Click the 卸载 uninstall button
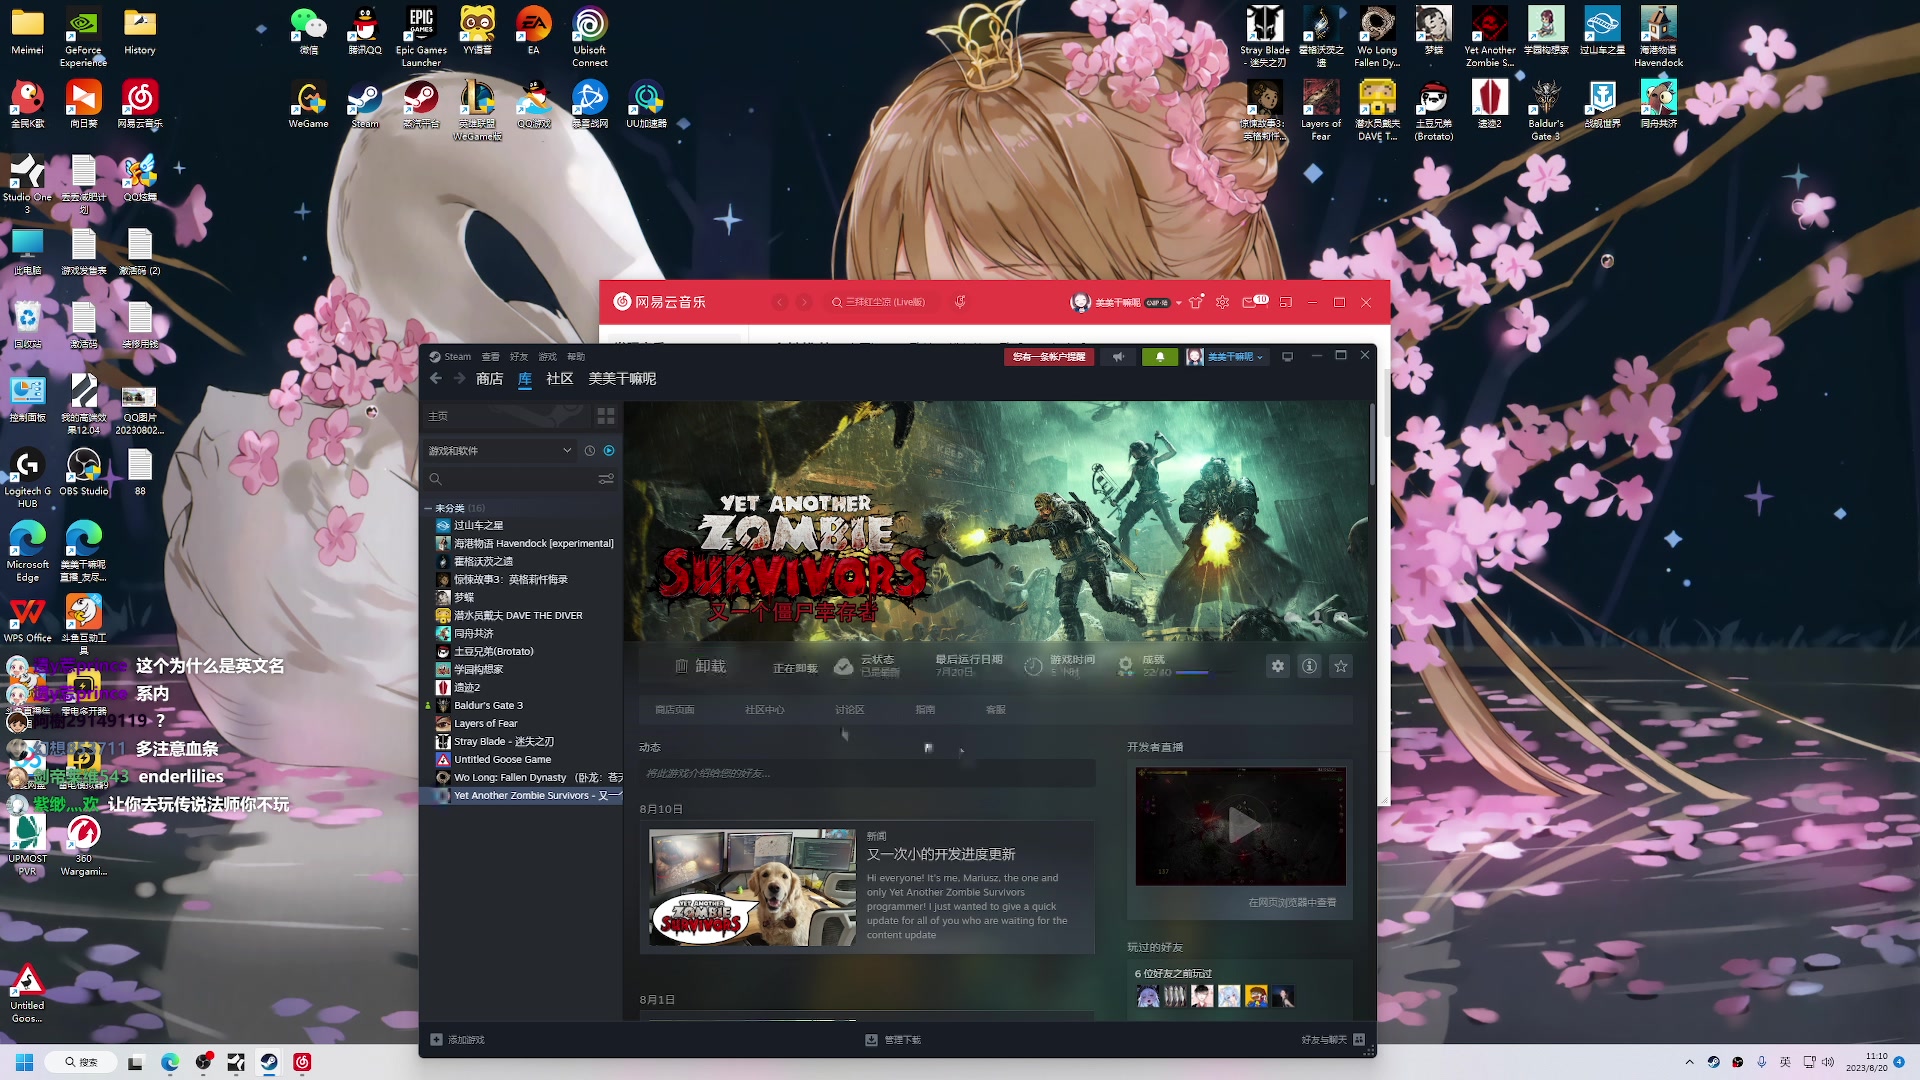 700,666
